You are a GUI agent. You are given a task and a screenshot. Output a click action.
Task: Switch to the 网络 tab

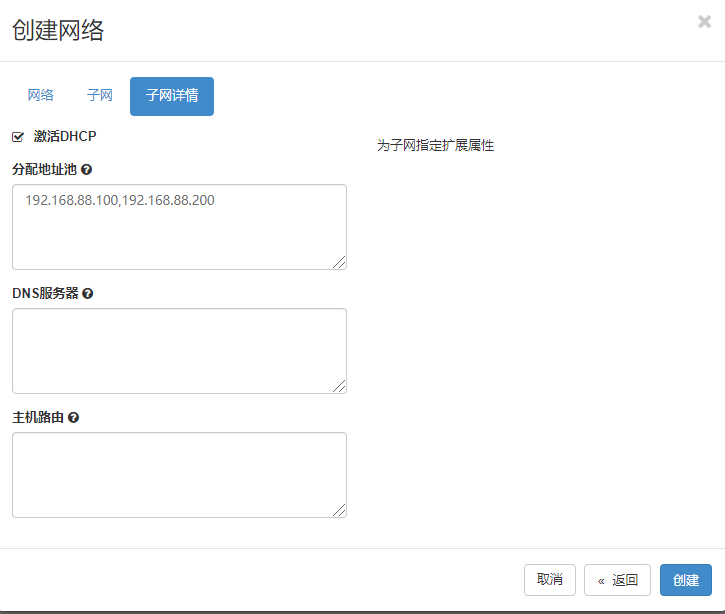click(41, 96)
